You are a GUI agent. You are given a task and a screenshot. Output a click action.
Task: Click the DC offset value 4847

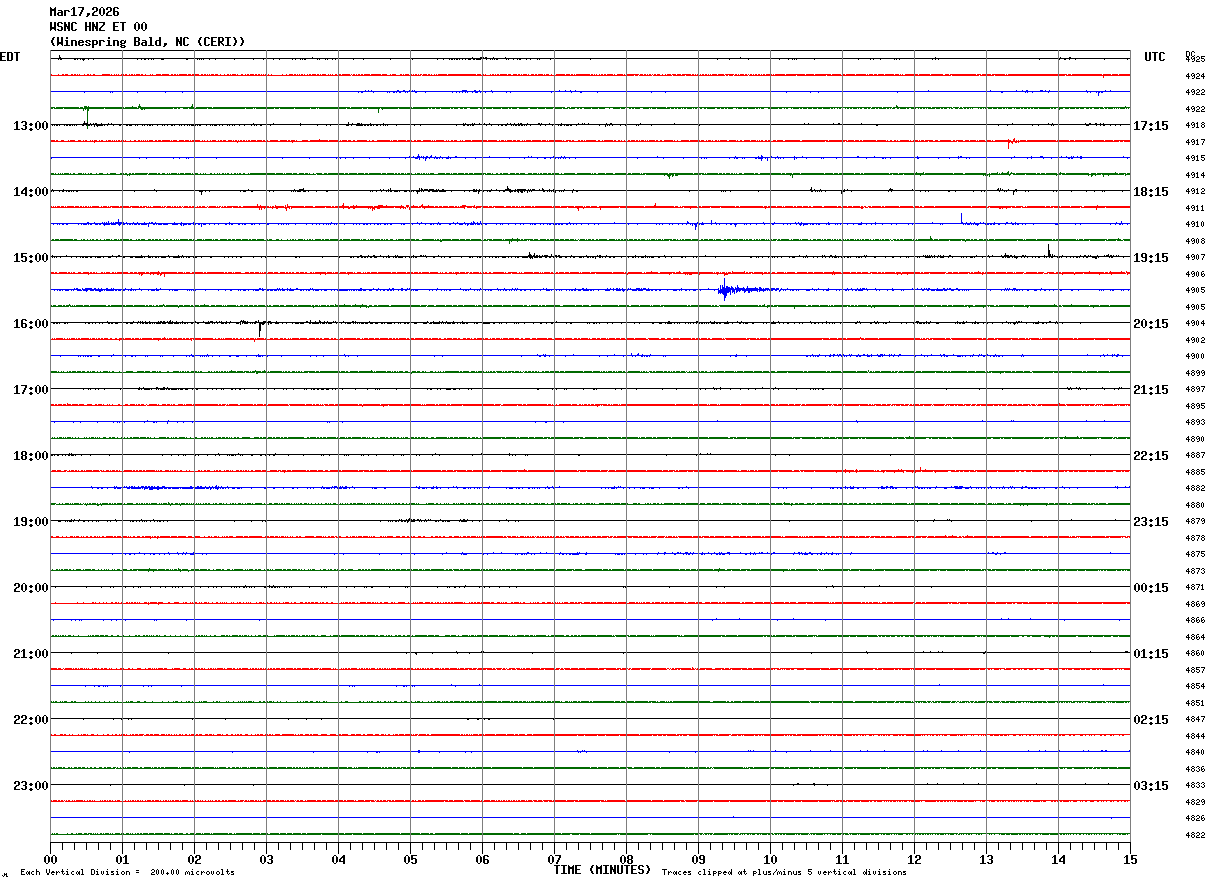tap(1194, 720)
